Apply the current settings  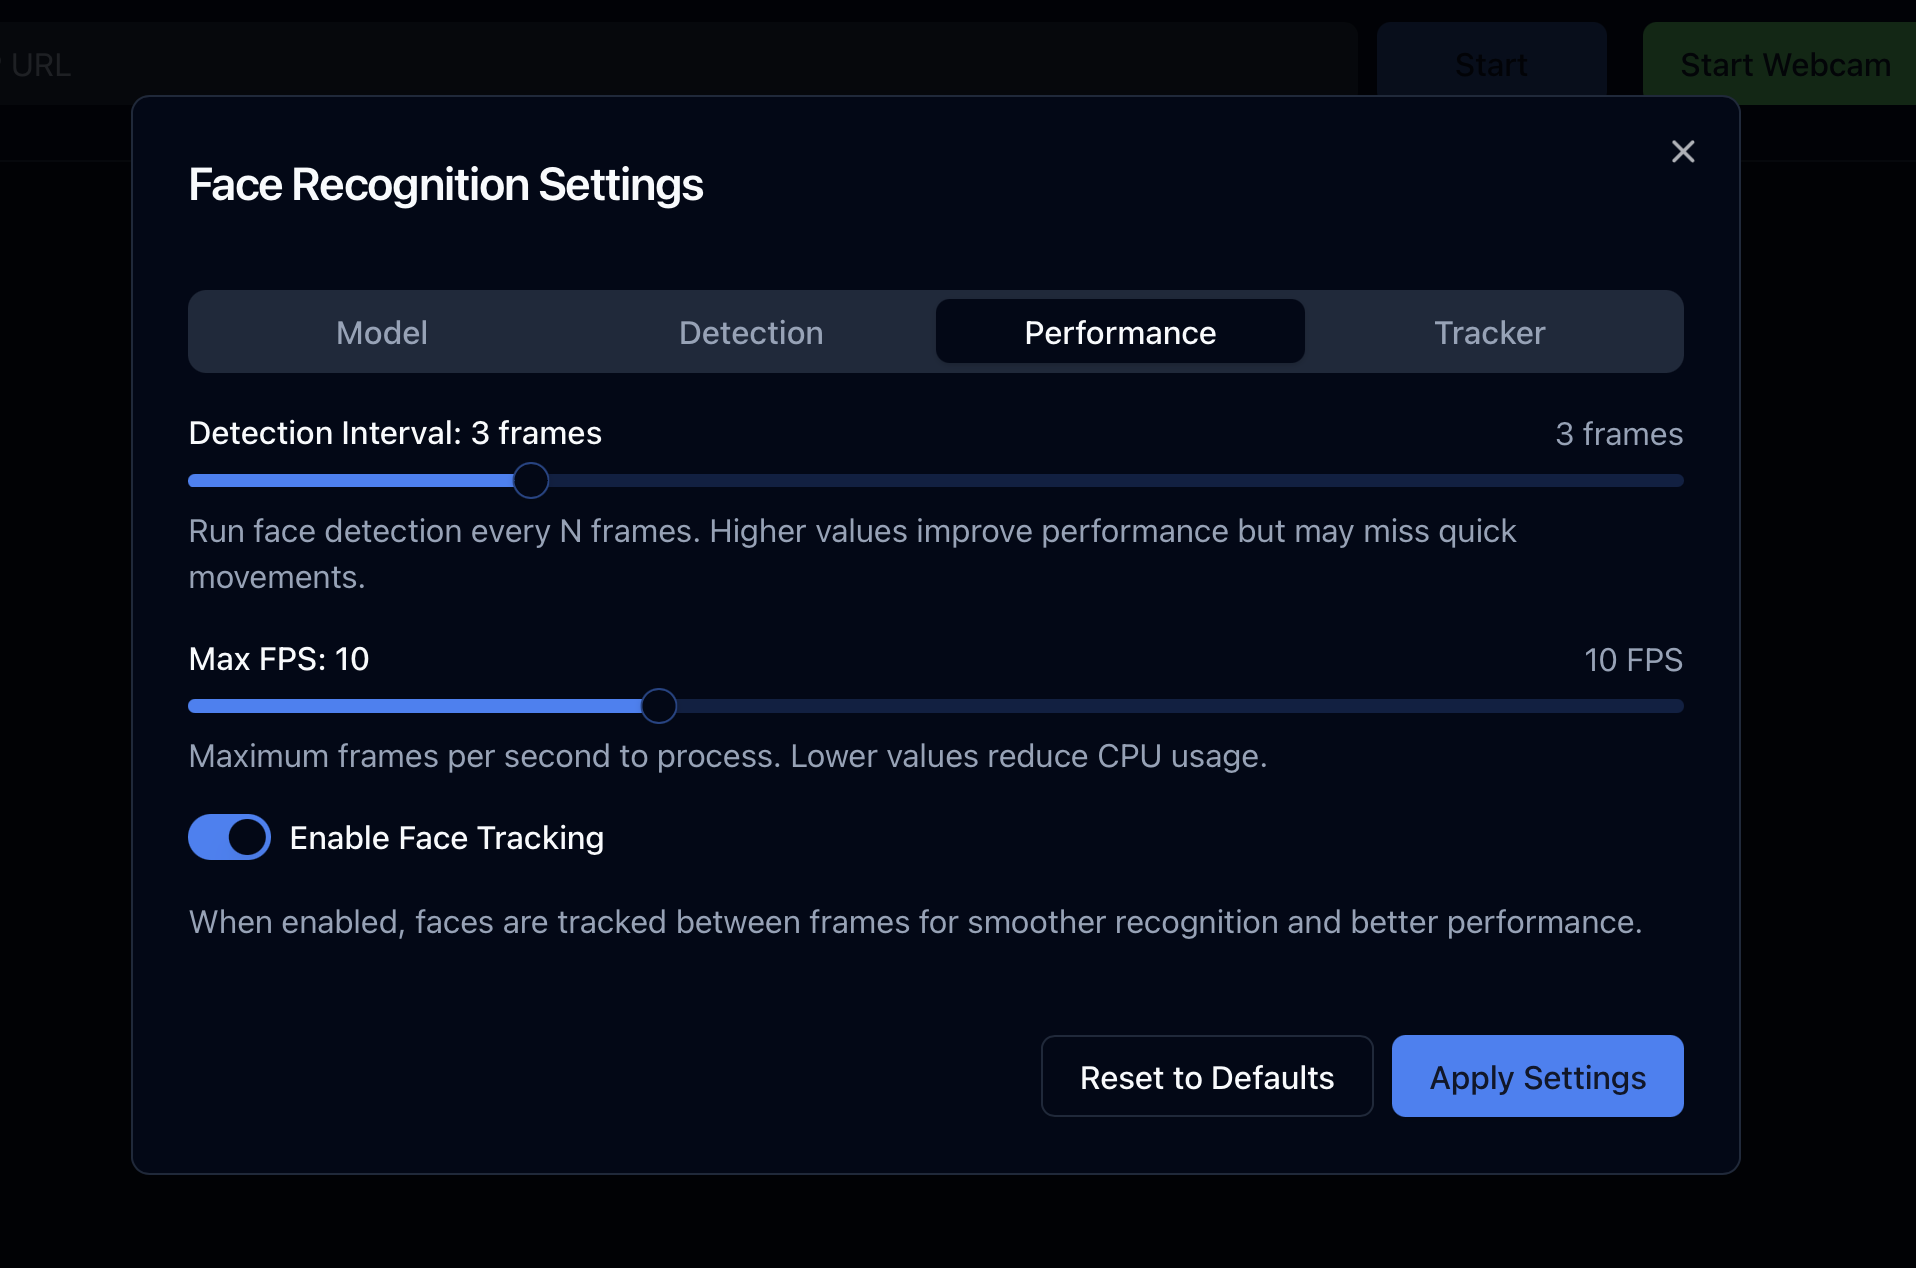tap(1536, 1077)
